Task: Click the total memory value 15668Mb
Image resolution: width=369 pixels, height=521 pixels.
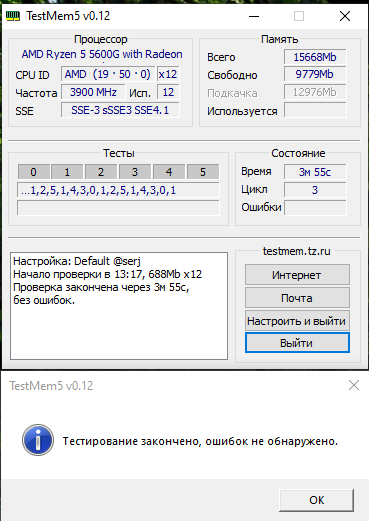Action: (315, 57)
